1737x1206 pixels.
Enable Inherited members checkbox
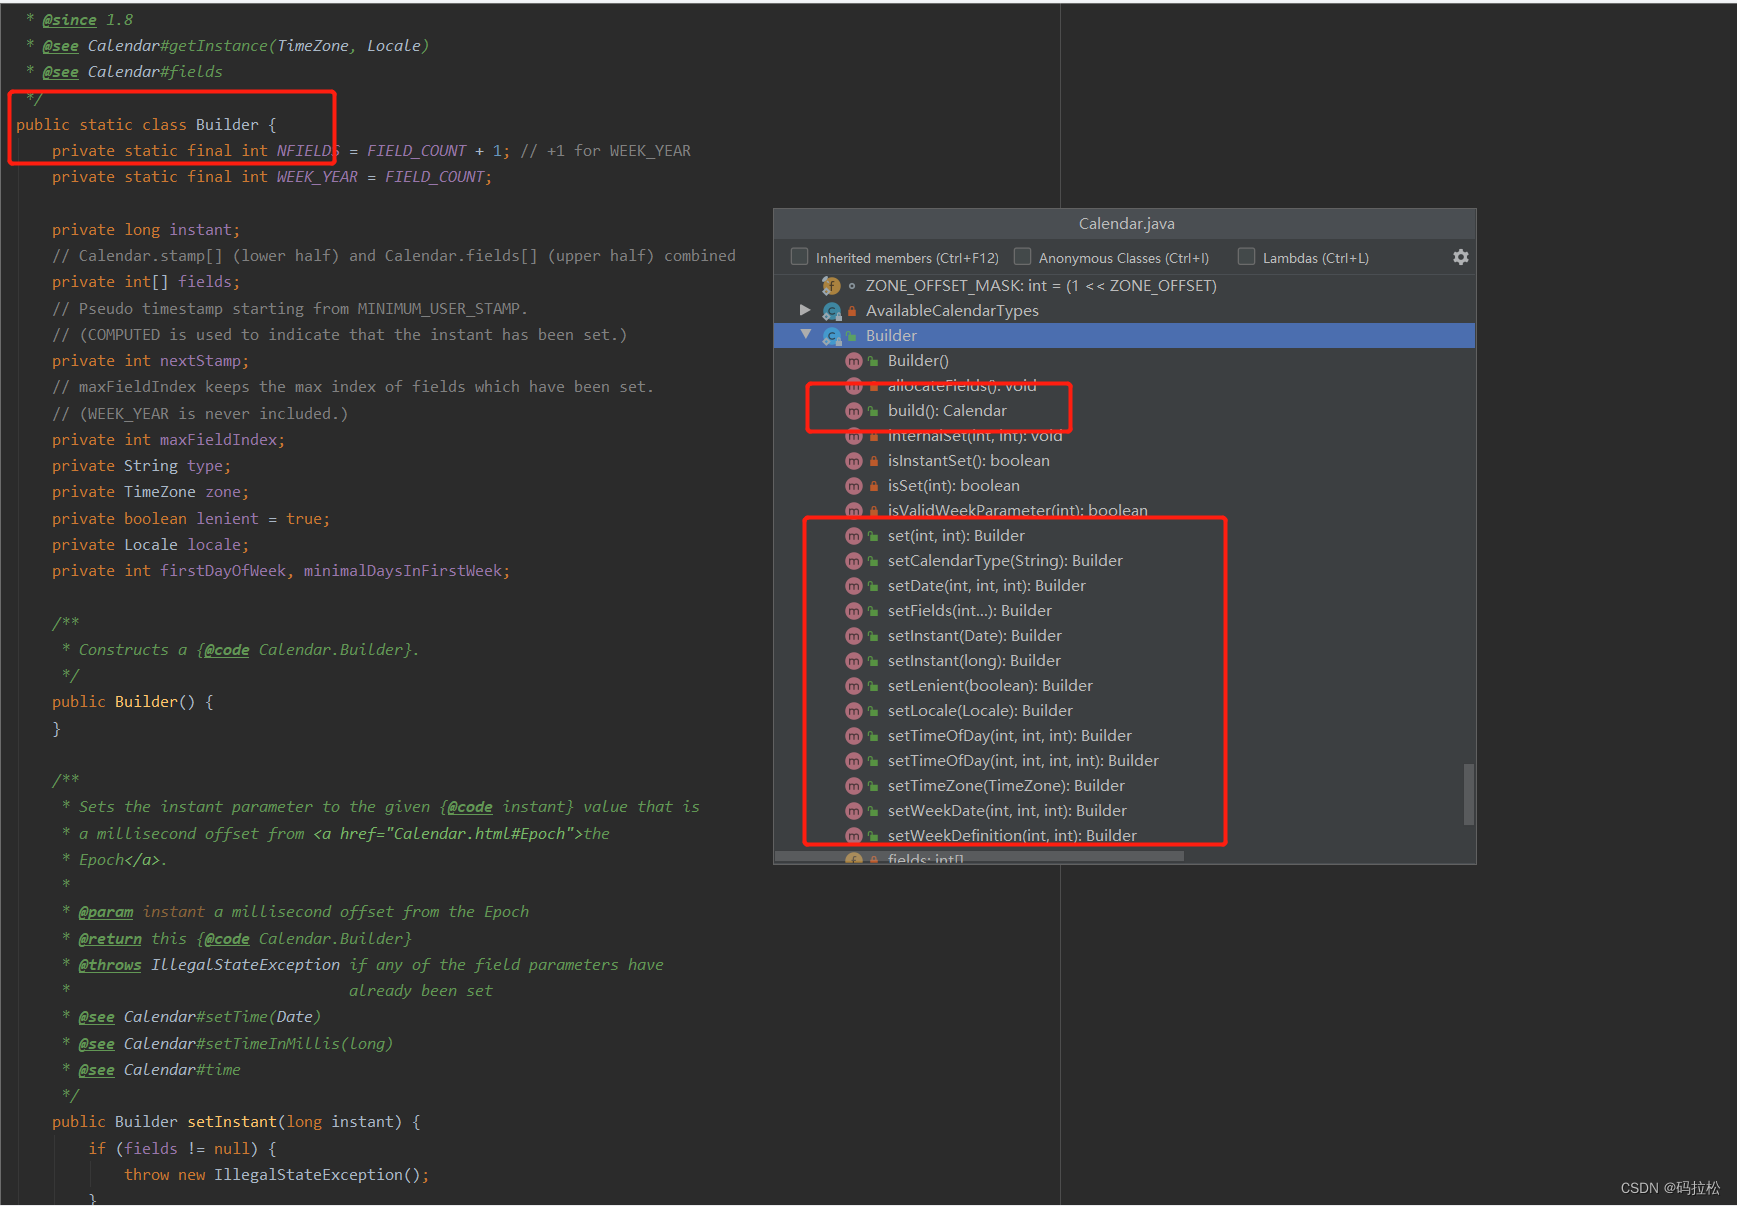[x=799, y=257]
